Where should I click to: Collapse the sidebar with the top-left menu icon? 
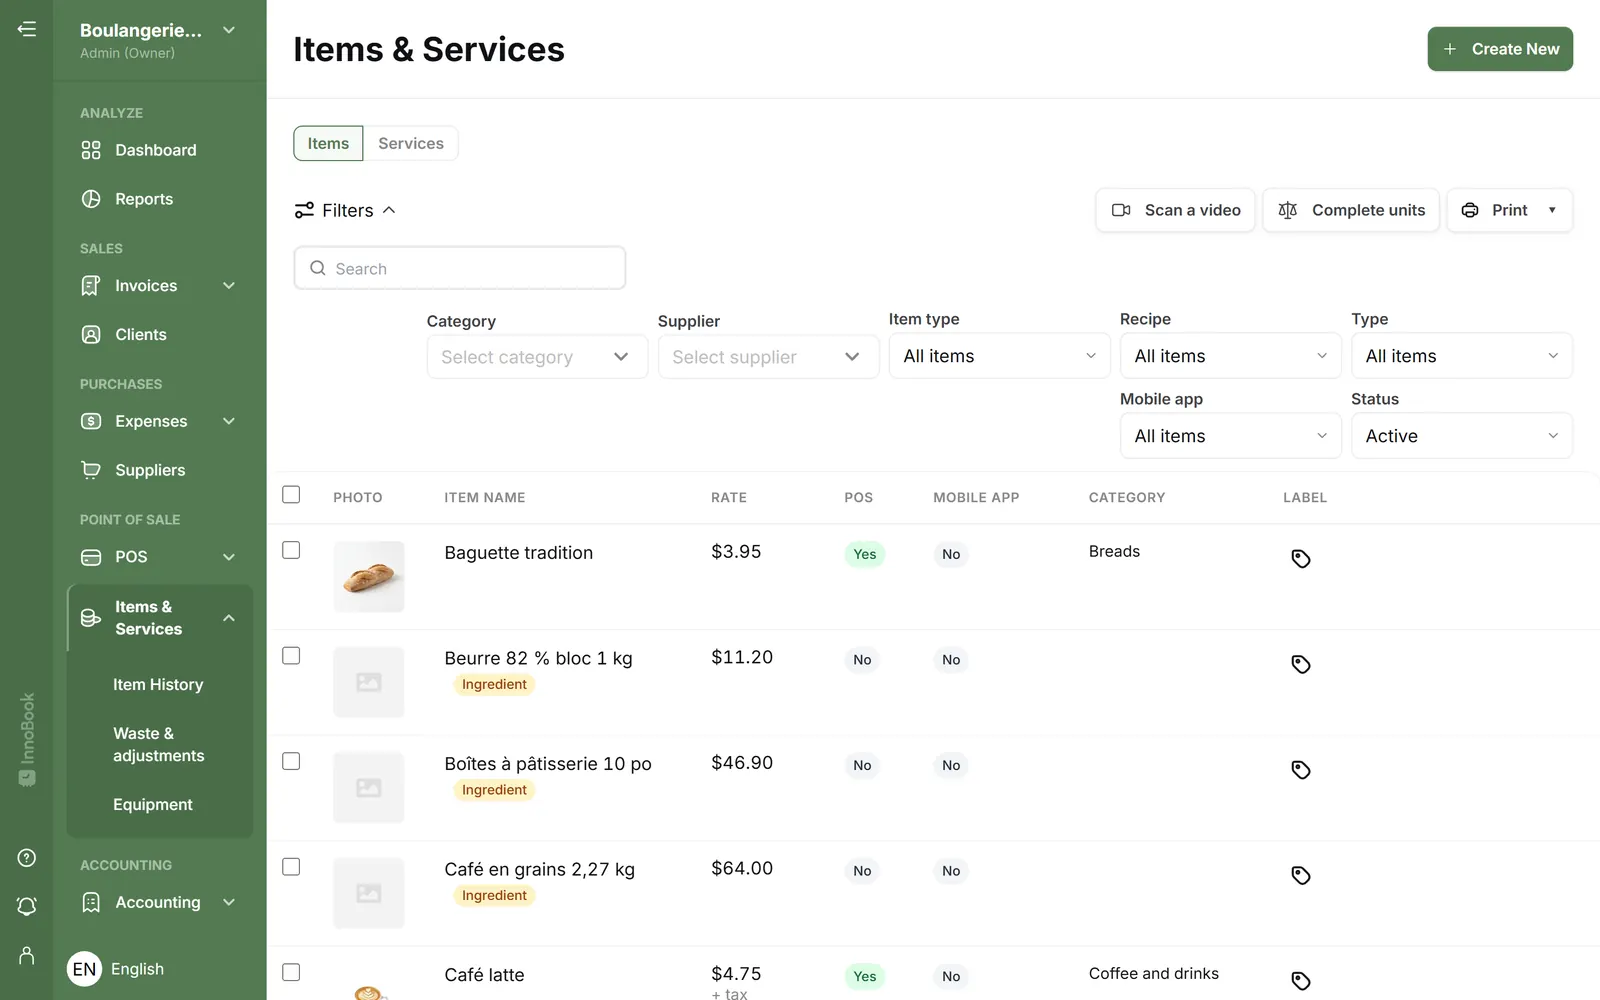[27, 29]
